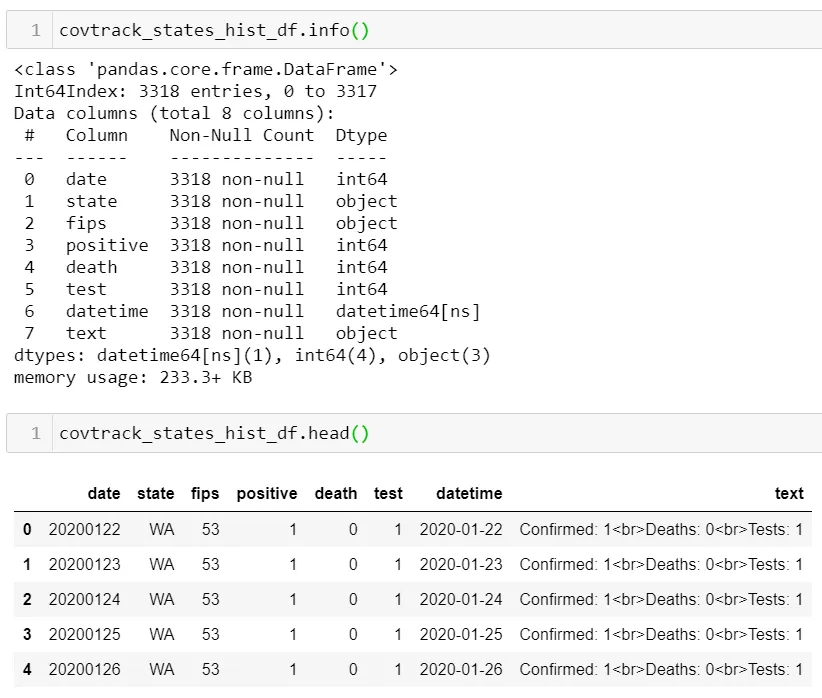Click row index 4 in the dataframe table
Image resolution: width=822 pixels, height=698 pixels.
click(27, 669)
